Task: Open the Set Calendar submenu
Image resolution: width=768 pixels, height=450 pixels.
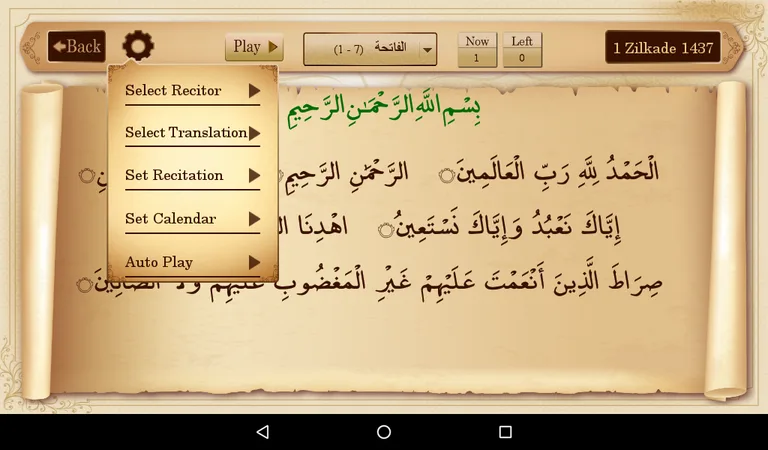Action: click(192, 219)
